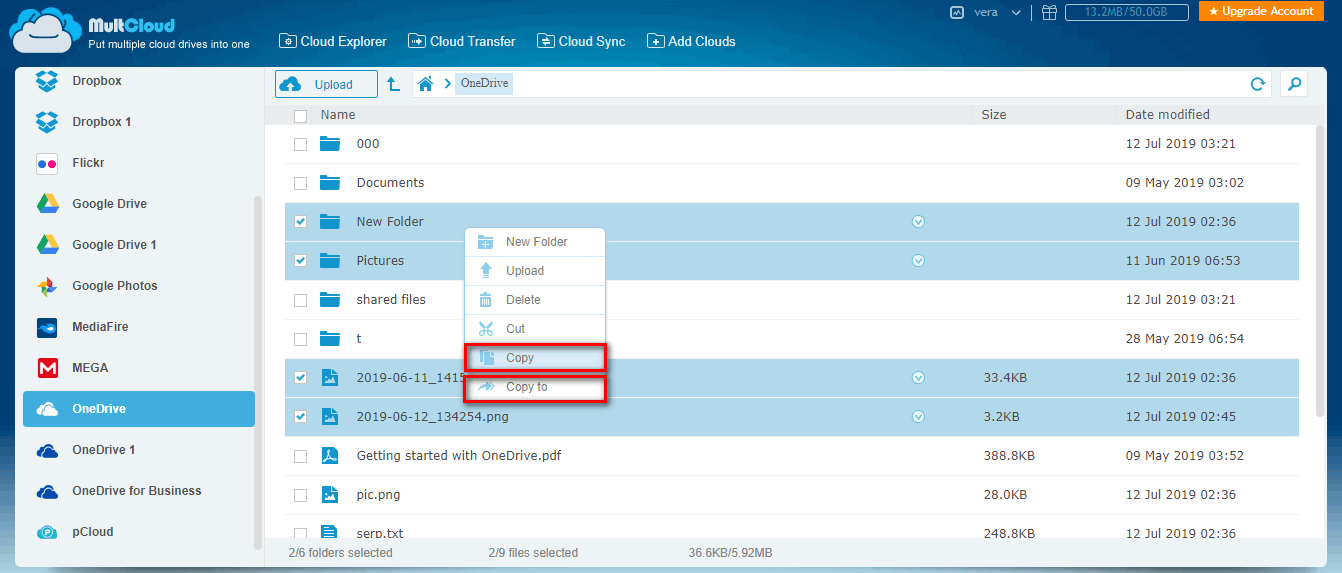
Task: Choose Copy in context menu
Action: tap(535, 358)
